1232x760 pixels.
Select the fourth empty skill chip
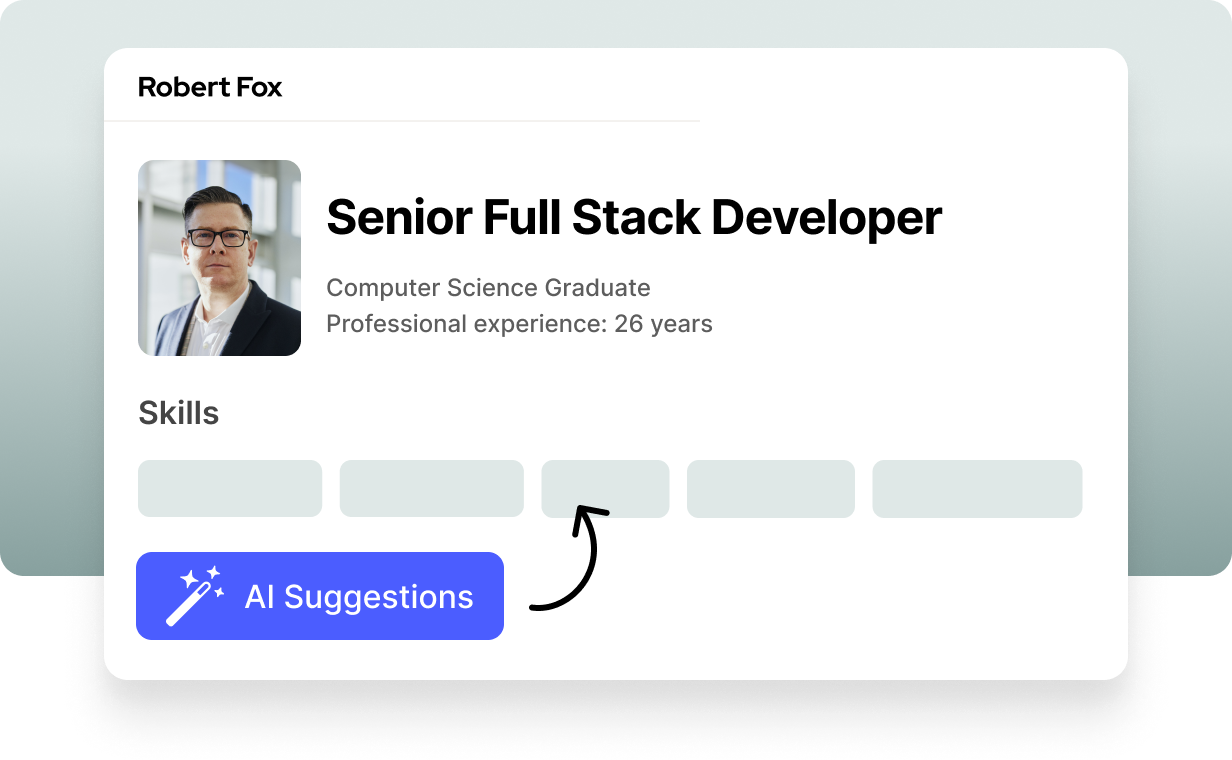point(770,488)
